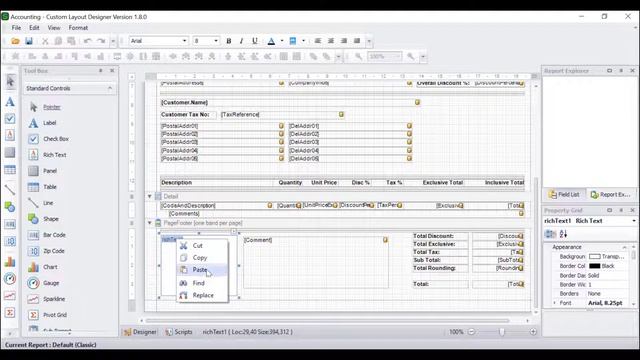Open a report with the folder icon
Viewport: 640px width, 360px height.
[16, 41]
